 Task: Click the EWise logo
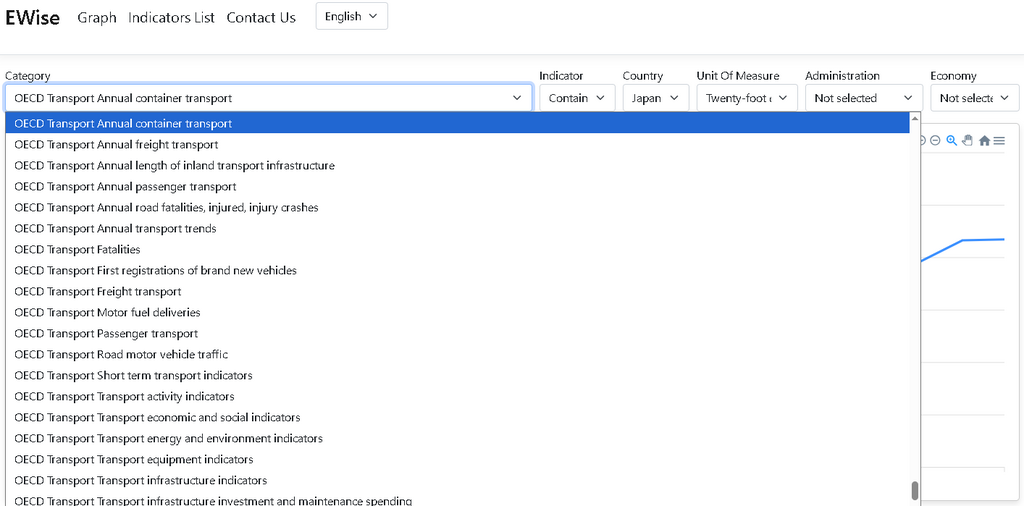(x=33, y=18)
